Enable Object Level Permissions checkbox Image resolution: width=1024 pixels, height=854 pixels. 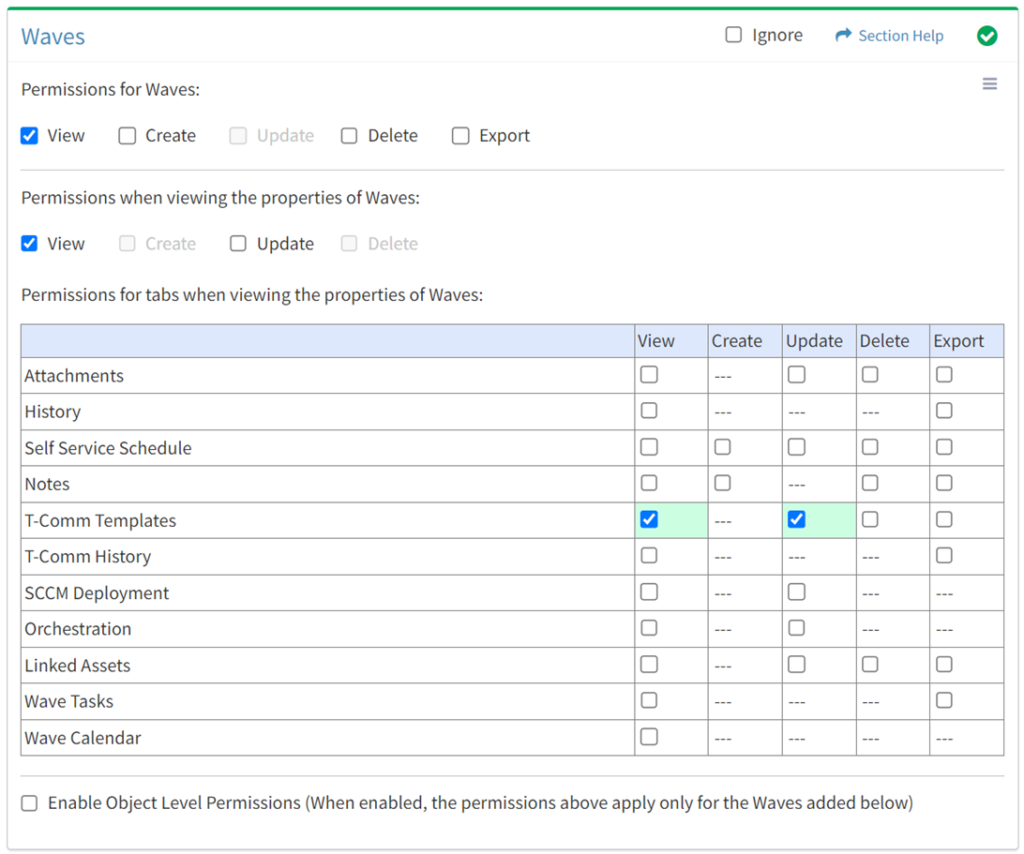click(x=30, y=803)
